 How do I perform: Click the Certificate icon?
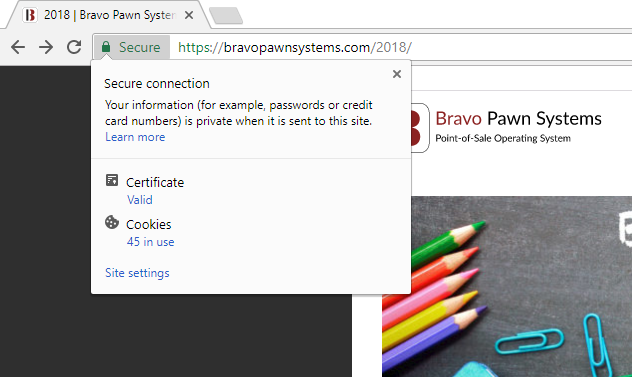tap(112, 180)
